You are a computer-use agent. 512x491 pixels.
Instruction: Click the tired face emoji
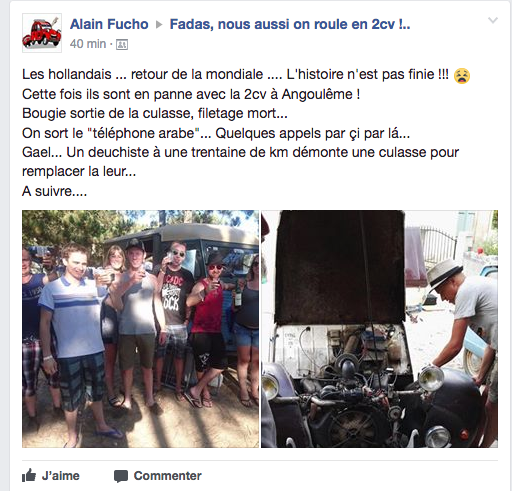point(462,76)
